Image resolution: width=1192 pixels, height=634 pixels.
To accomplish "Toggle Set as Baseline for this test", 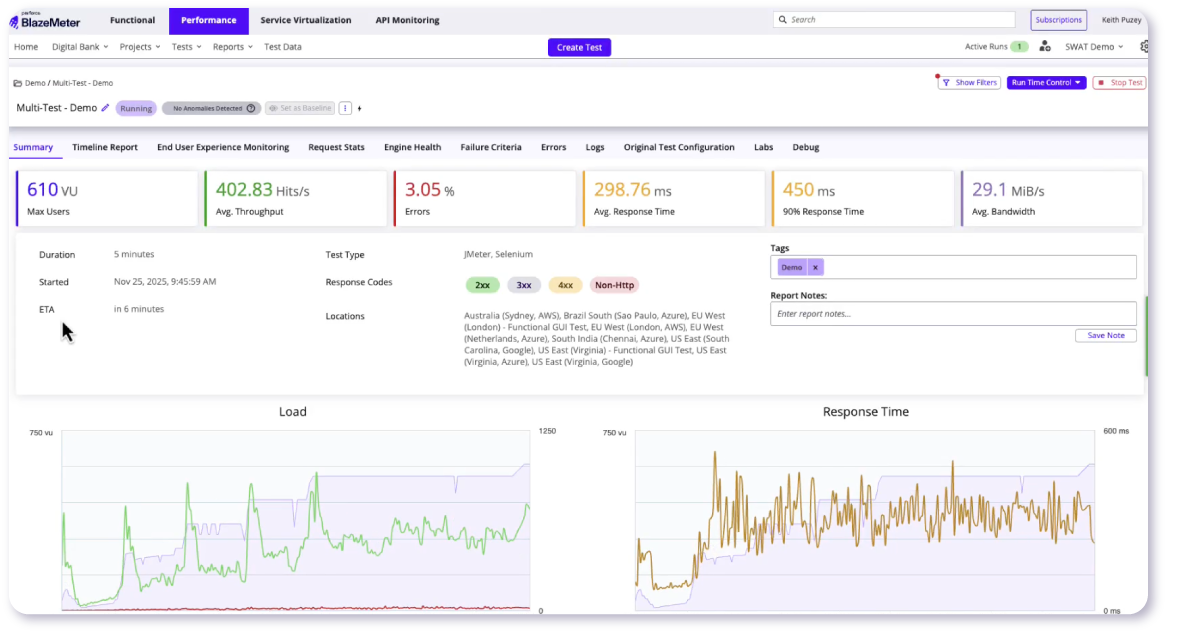I will (x=300, y=107).
